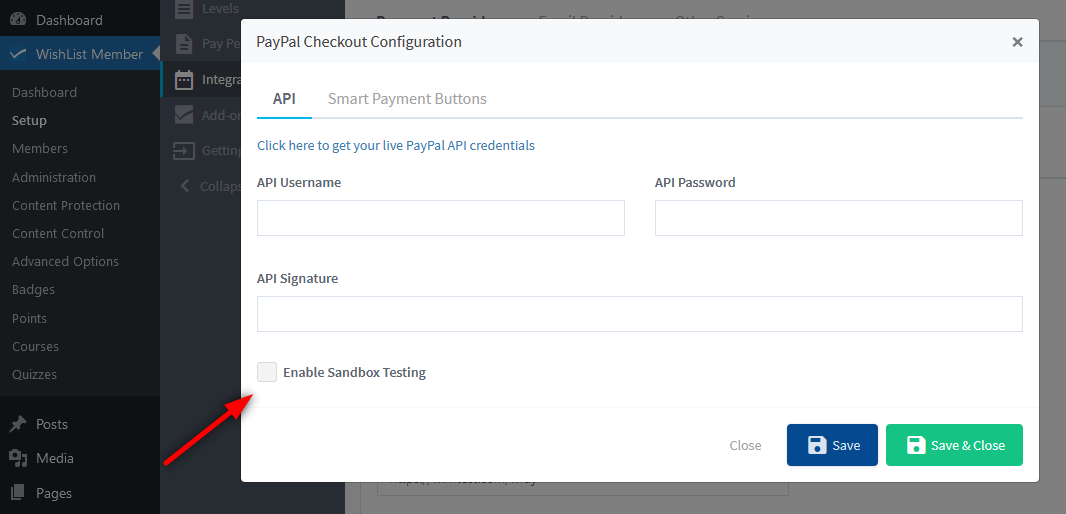Enable the Sandbox Testing checkbox
This screenshot has height=514, width=1066.
click(267, 372)
